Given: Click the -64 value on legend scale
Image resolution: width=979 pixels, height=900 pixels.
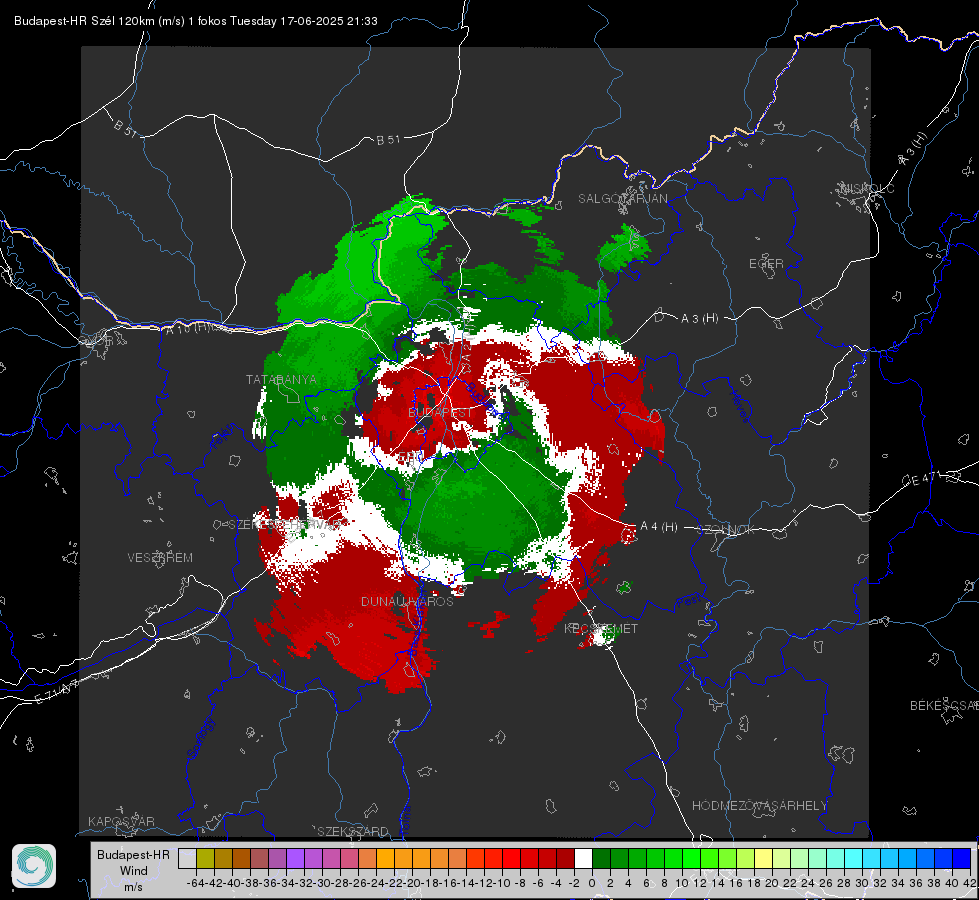Looking at the screenshot, I should [196, 883].
